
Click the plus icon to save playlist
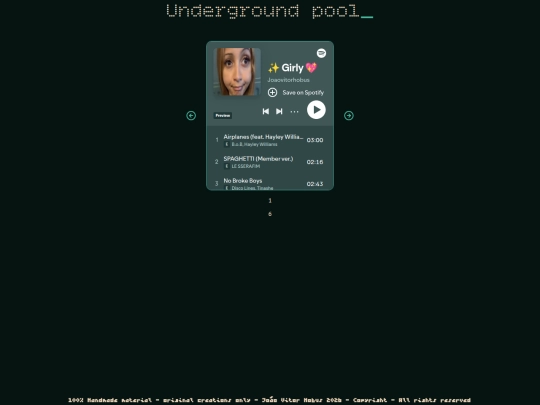[x=272, y=92]
